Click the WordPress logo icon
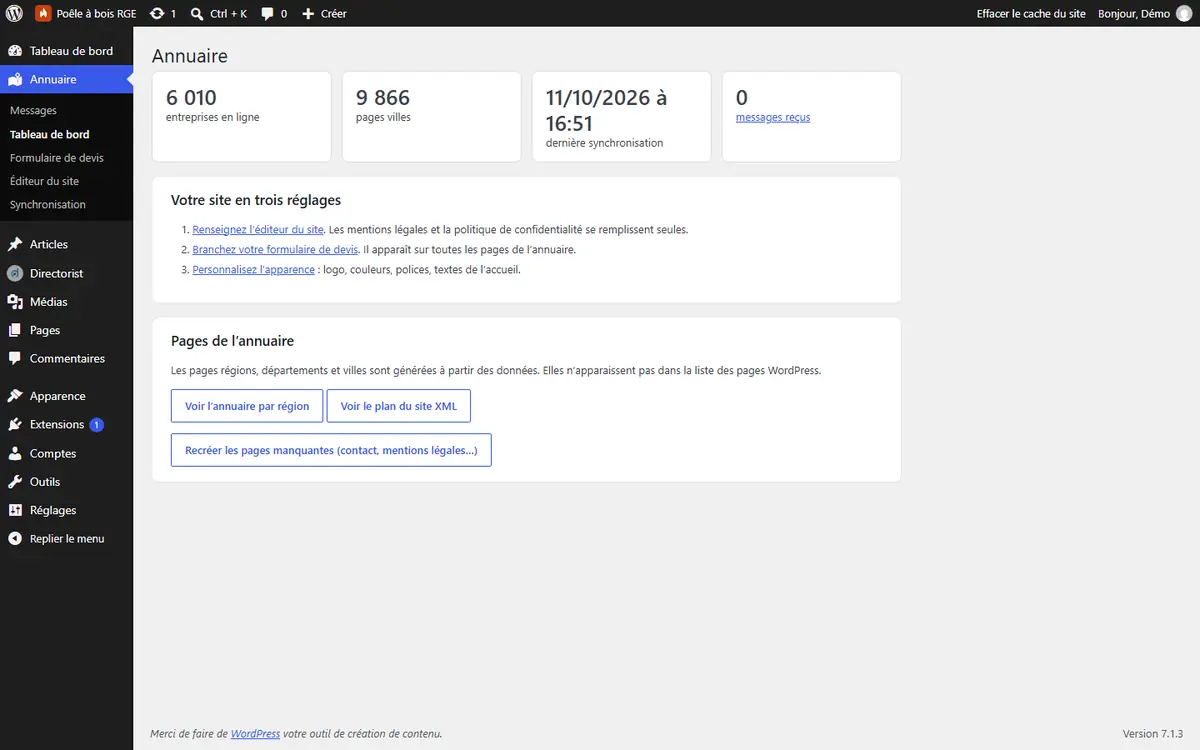Image resolution: width=1200 pixels, height=750 pixels. (x=14, y=14)
